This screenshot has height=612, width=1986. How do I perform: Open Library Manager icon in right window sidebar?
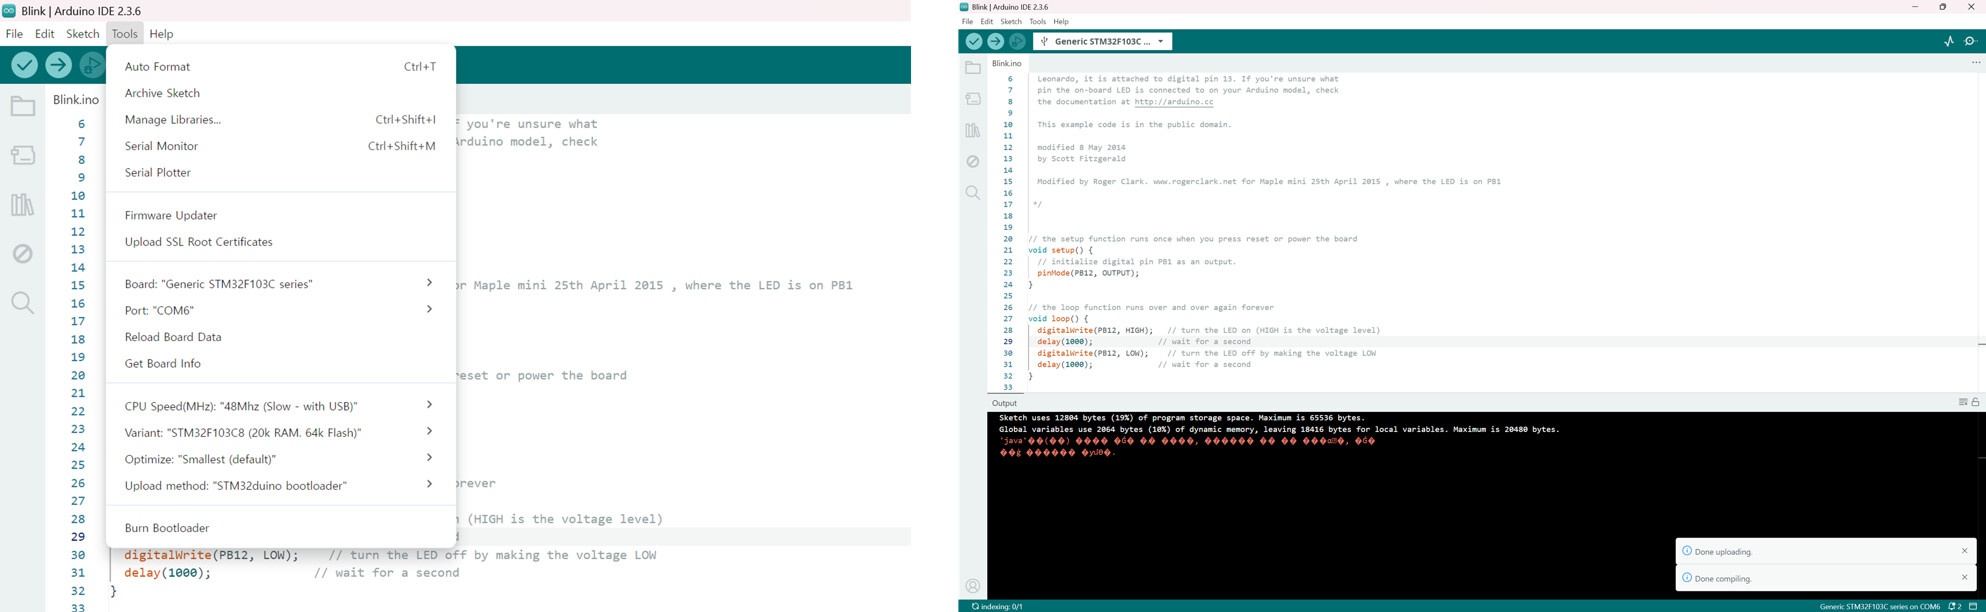click(973, 130)
